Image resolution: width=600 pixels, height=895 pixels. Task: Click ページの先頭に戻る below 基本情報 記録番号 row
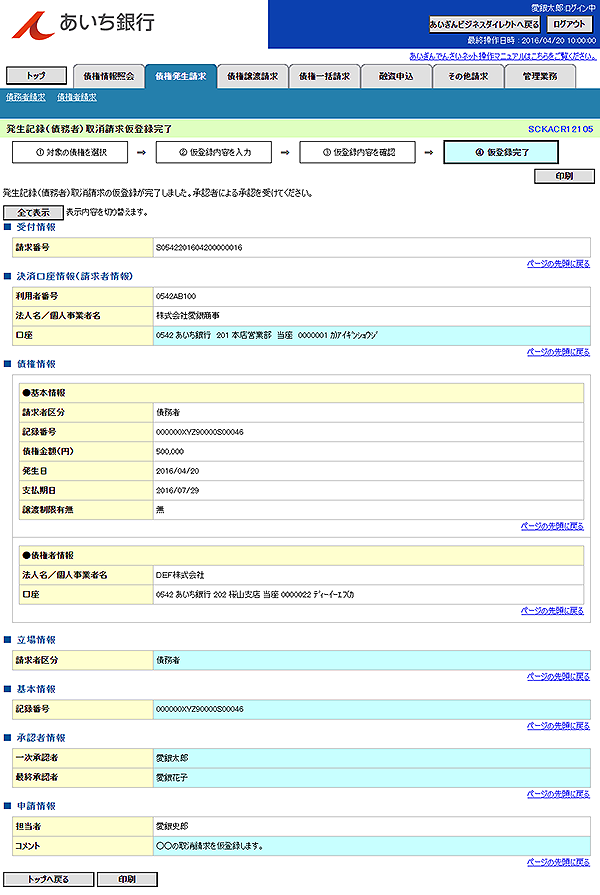click(558, 726)
